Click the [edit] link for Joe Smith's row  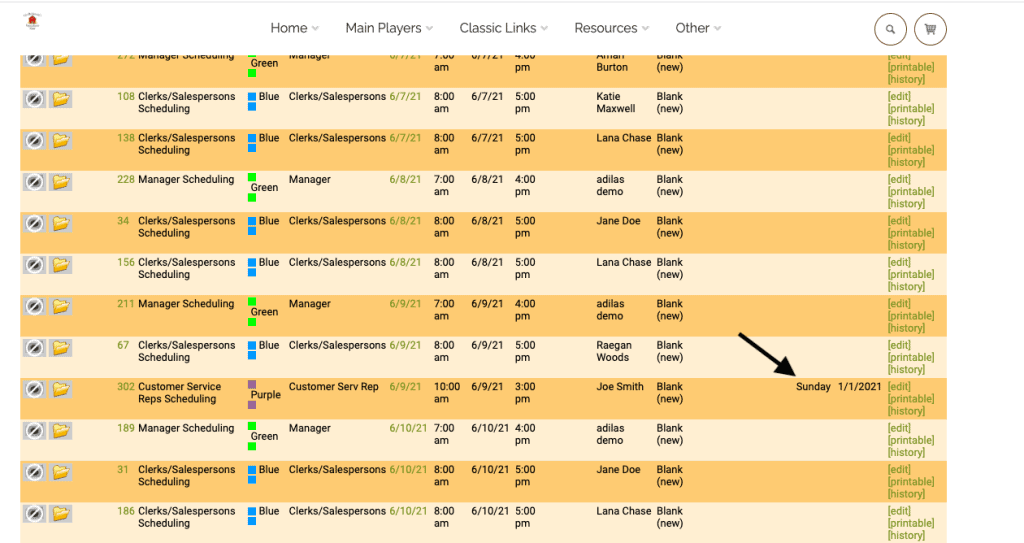[x=899, y=387]
